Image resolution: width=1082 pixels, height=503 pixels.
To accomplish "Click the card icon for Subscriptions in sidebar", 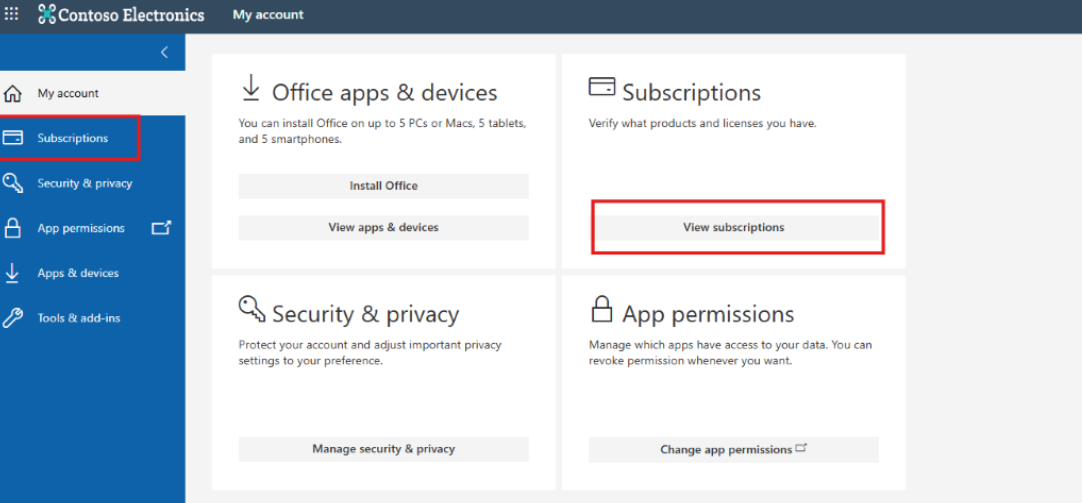I will coord(12,138).
